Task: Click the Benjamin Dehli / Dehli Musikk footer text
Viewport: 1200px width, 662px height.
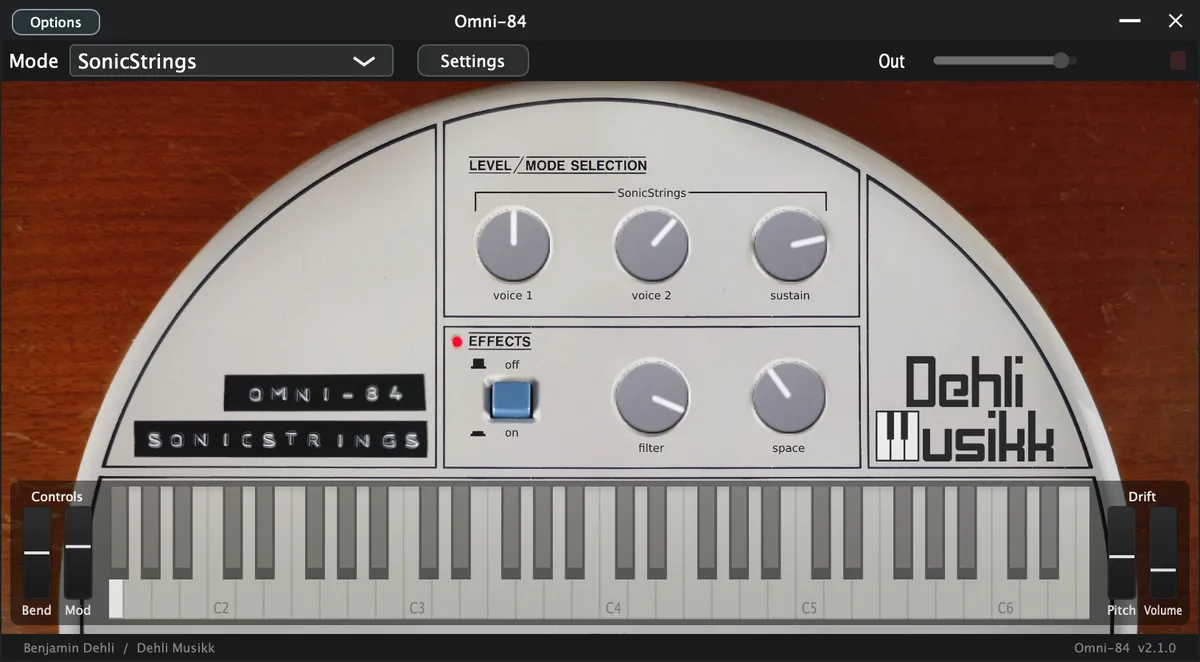Action: click(x=119, y=648)
